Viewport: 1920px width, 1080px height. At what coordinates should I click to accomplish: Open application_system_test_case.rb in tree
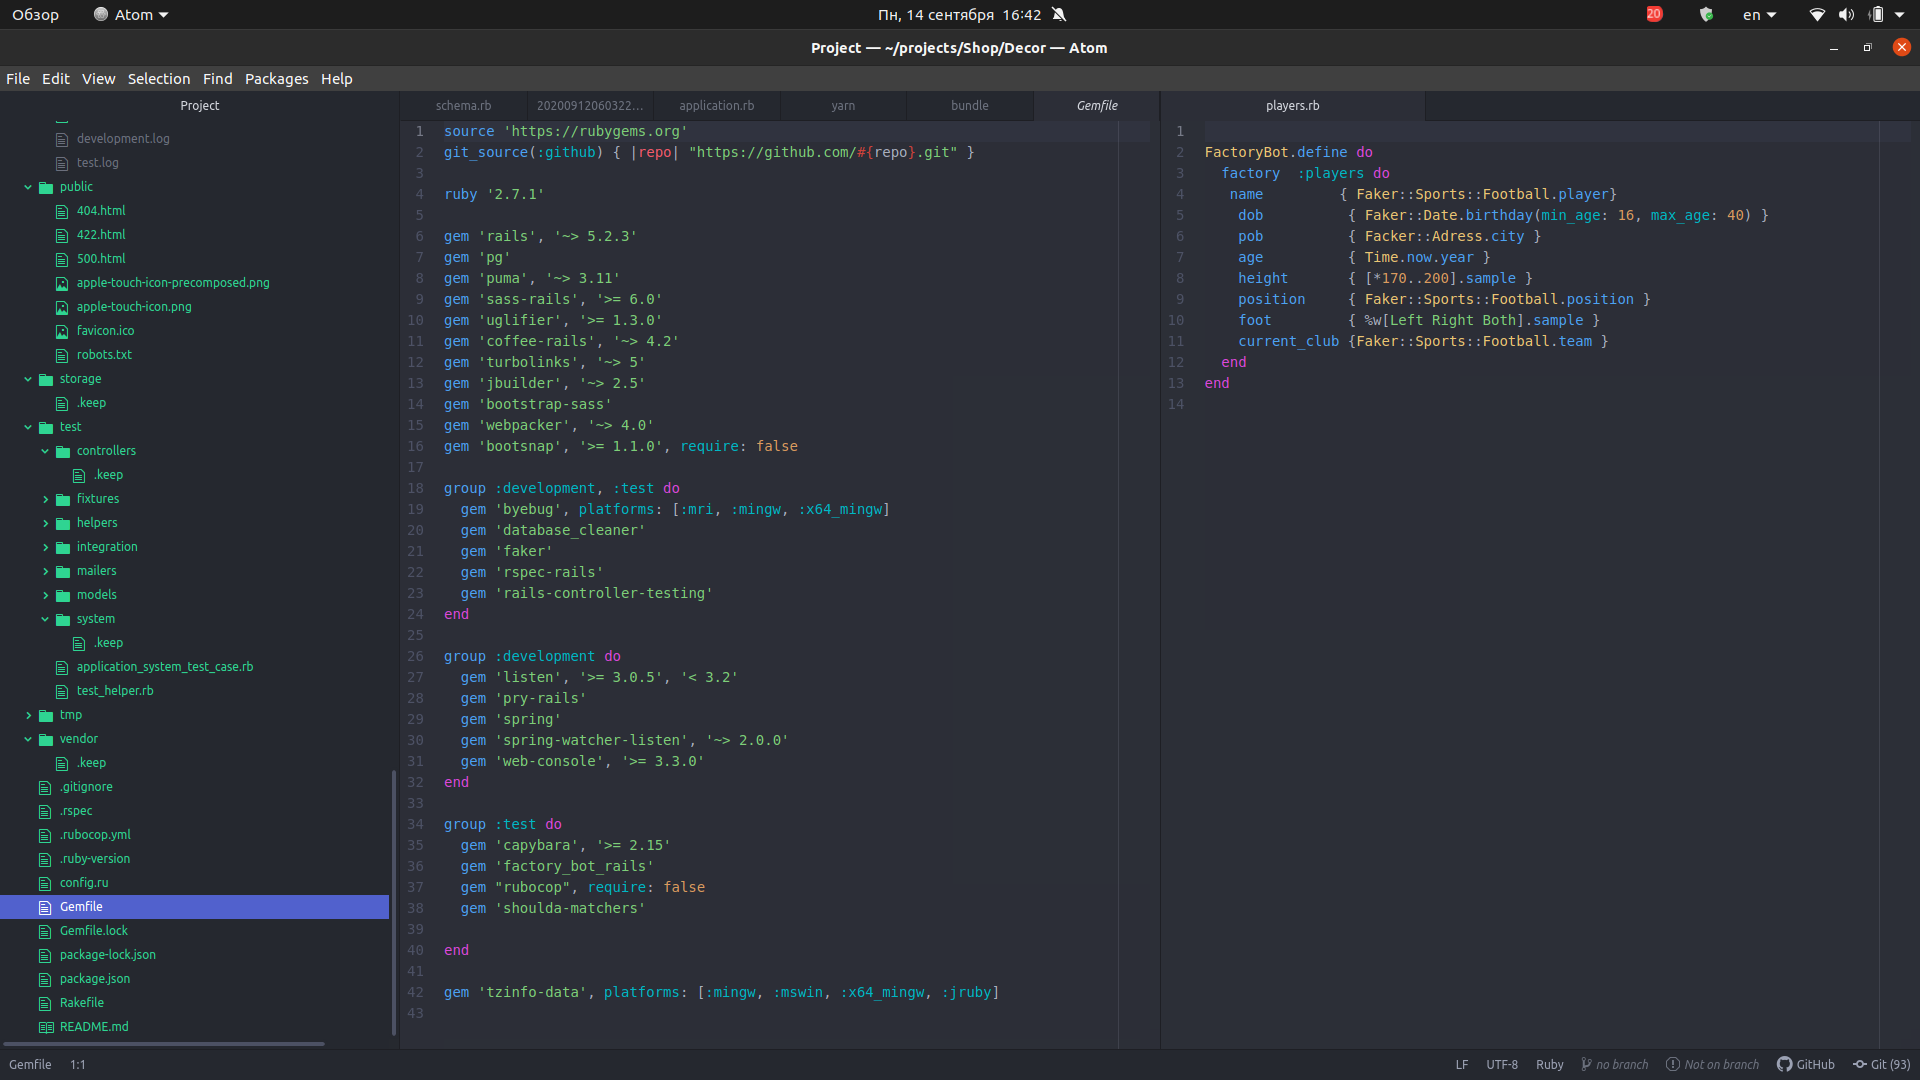[165, 667]
